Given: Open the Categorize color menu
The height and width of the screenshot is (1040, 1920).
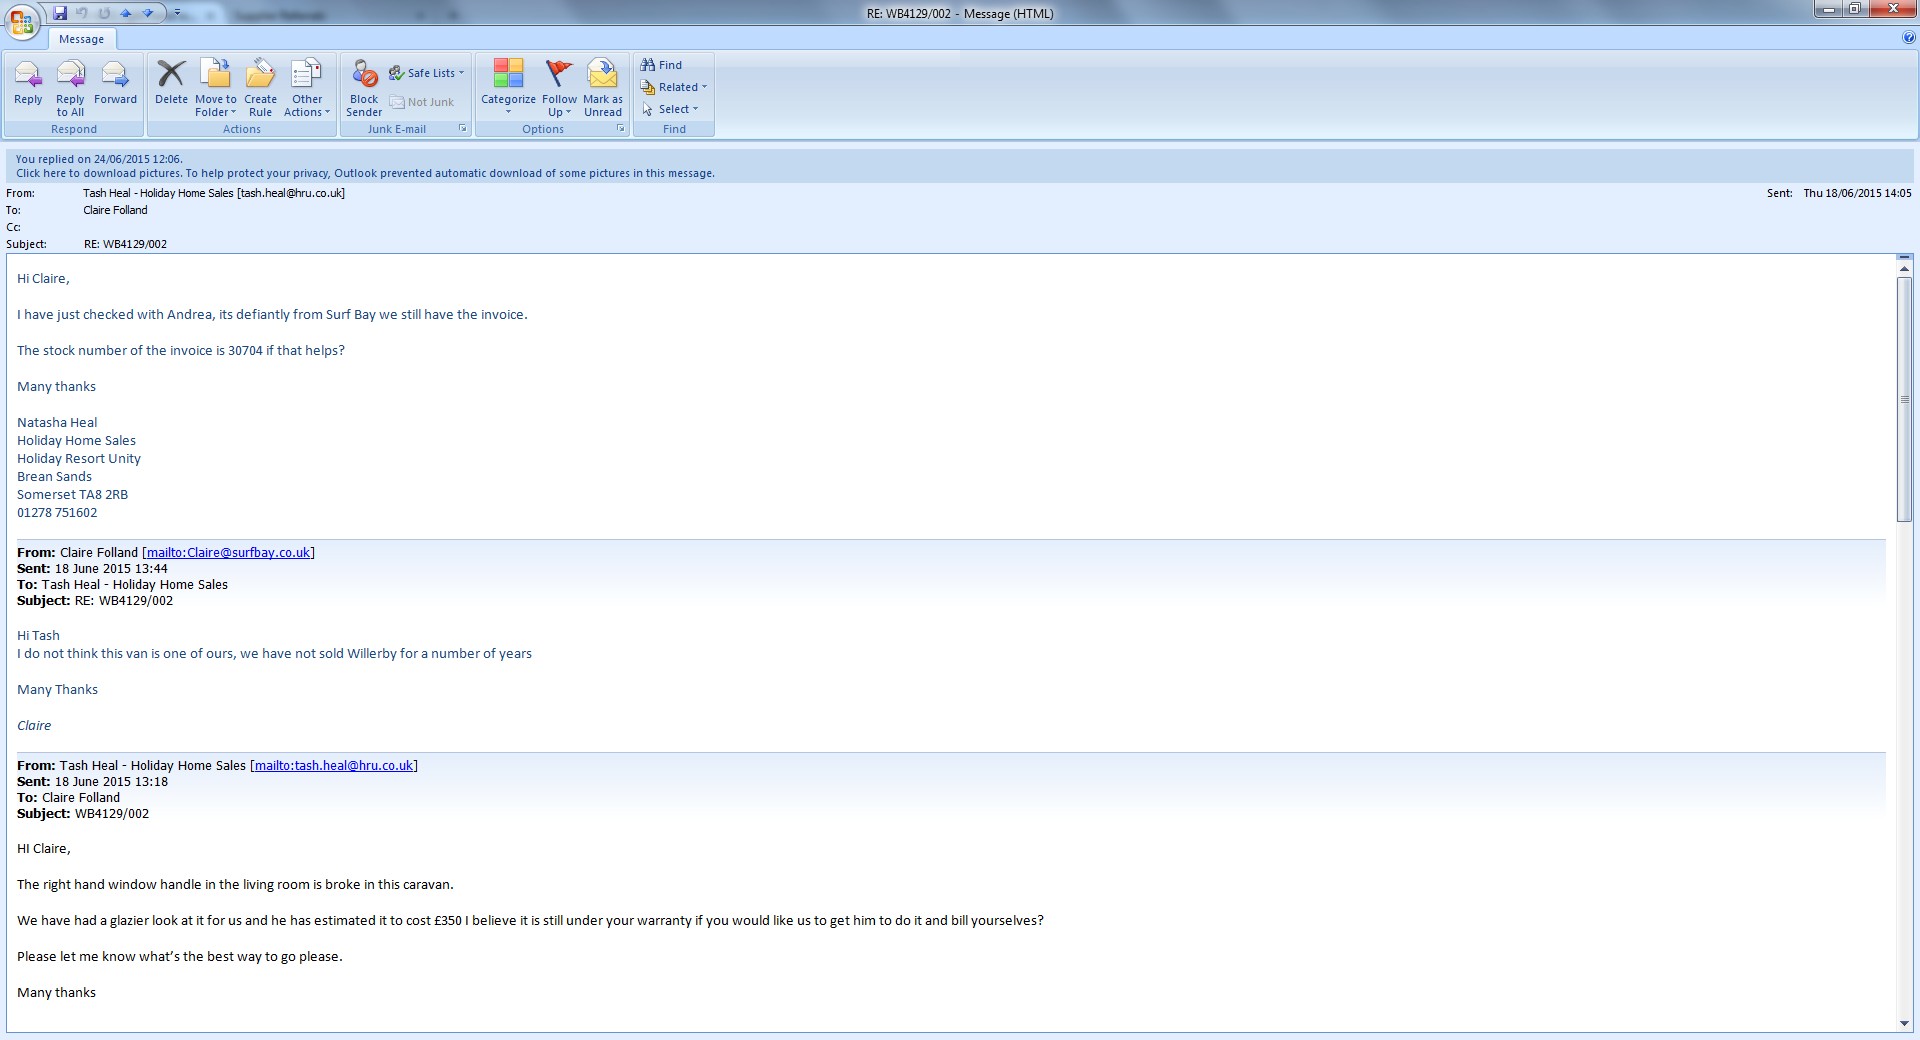Looking at the screenshot, I should (508, 88).
